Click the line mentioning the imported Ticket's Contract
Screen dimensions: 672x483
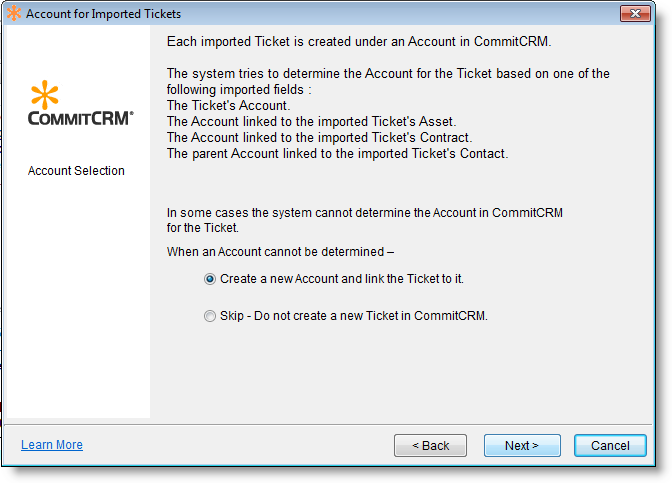point(319,137)
